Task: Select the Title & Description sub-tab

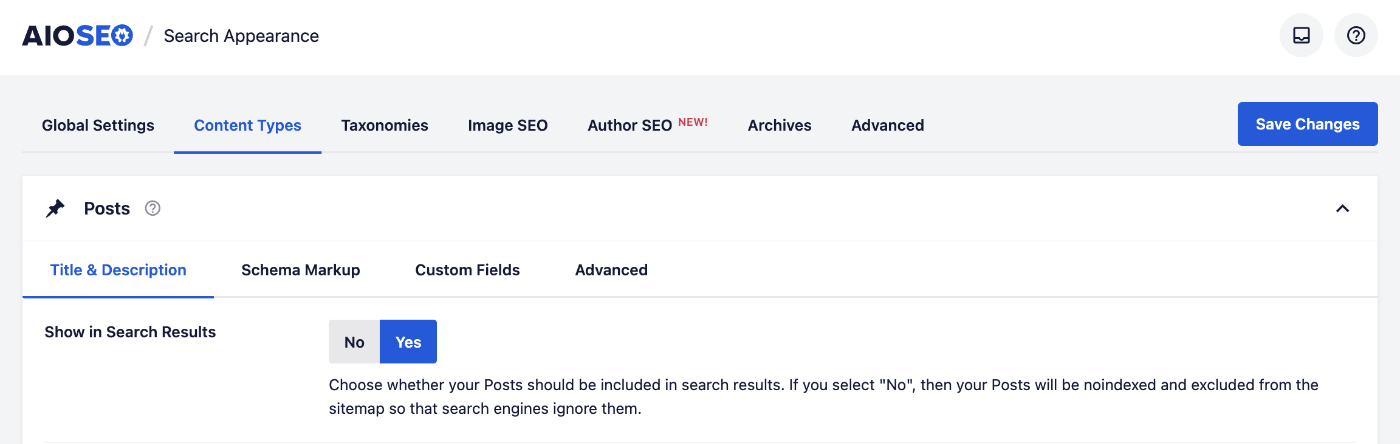Action: 118,270
